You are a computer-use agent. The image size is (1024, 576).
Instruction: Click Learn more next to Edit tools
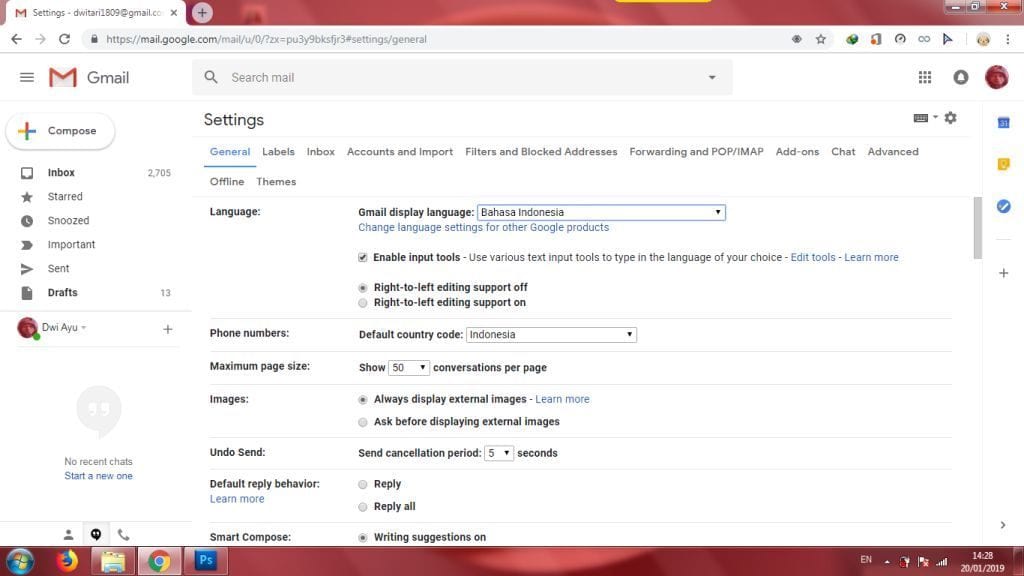tap(871, 257)
